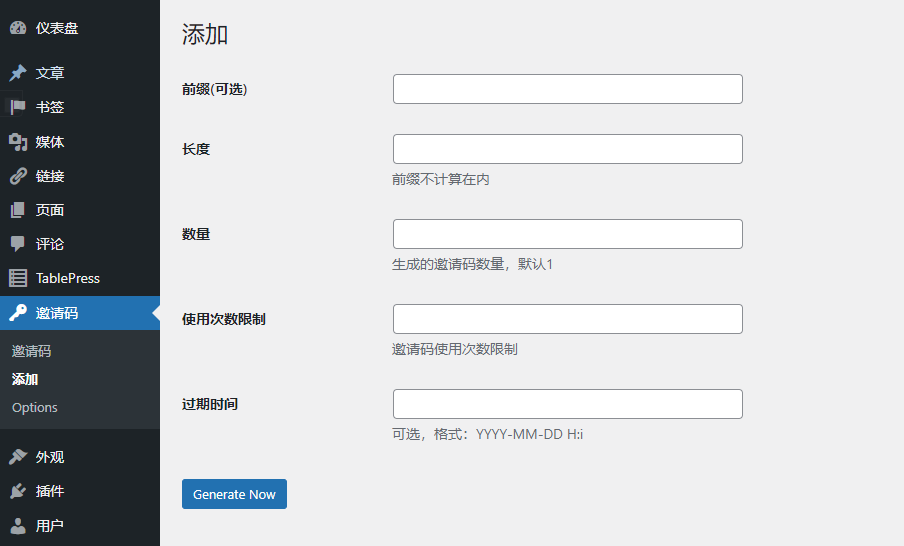Screen dimensions: 904x546
Task: Click into the 长度 text field
Action: click(x=567, y=149)
